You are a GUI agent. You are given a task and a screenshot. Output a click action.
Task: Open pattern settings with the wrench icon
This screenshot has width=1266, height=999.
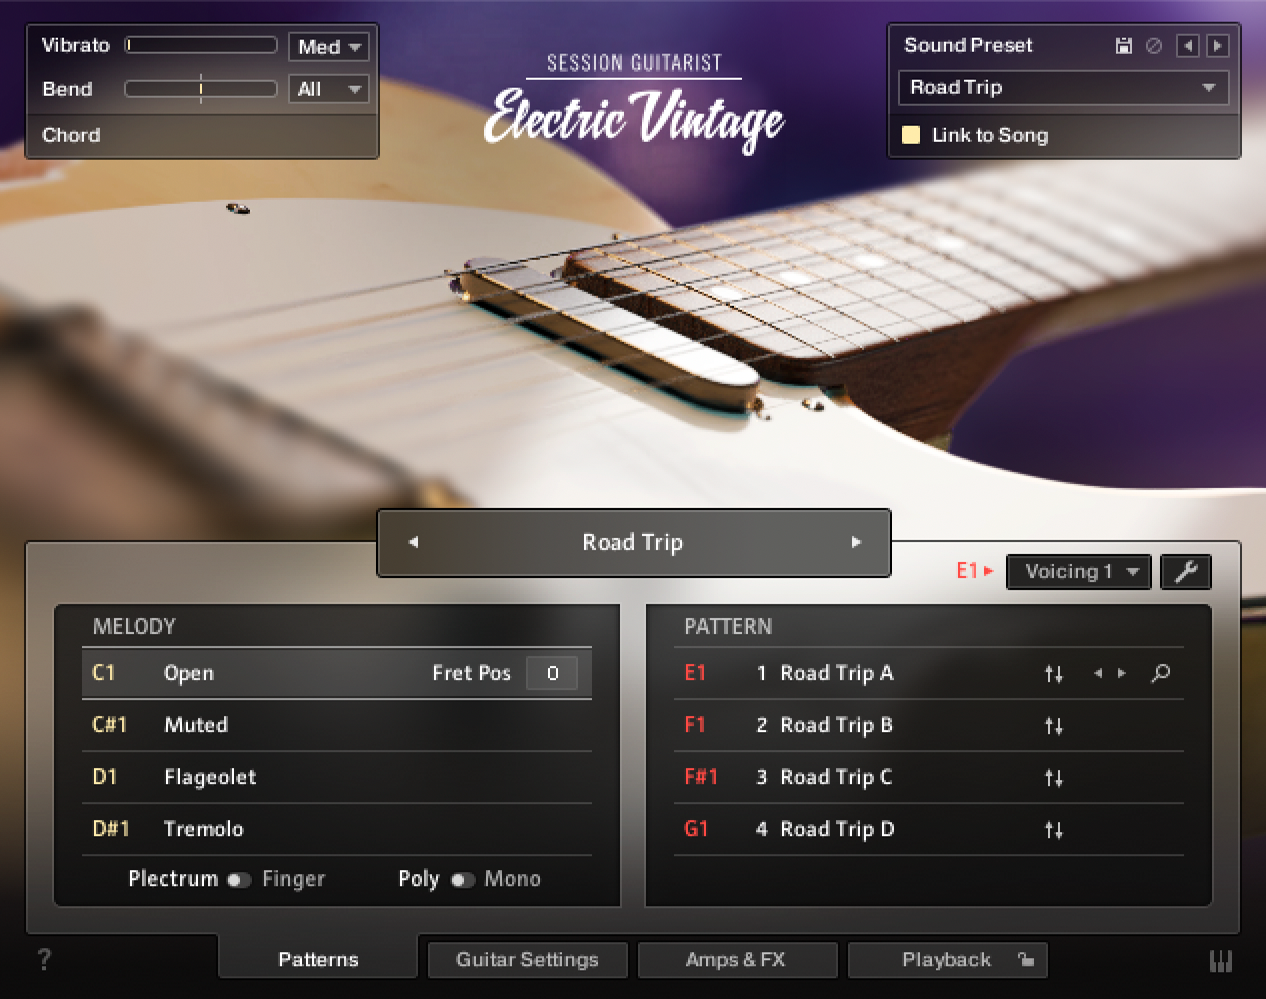[x=1186, y=571]
